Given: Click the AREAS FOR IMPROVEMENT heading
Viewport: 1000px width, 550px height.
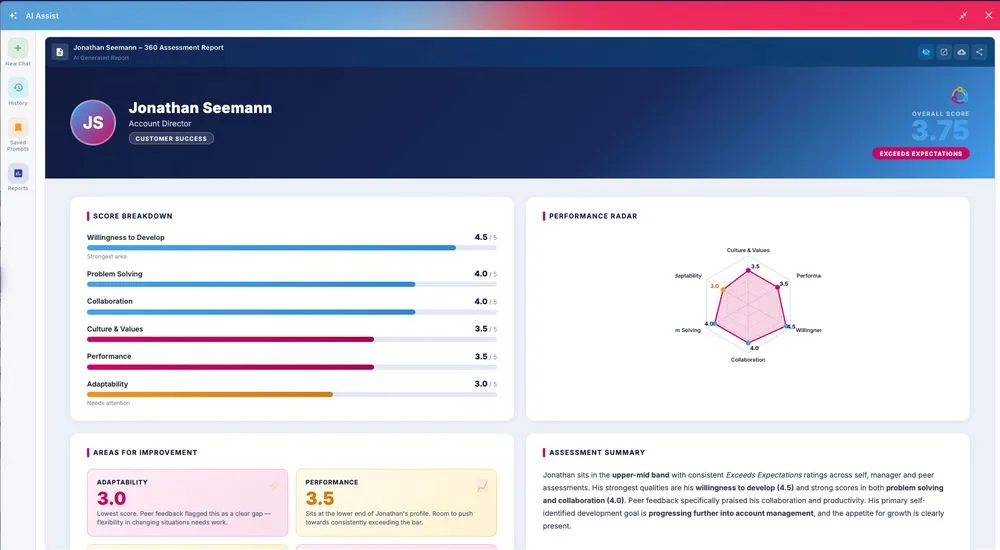Looking at the screenshot, I should coord(145,452).
